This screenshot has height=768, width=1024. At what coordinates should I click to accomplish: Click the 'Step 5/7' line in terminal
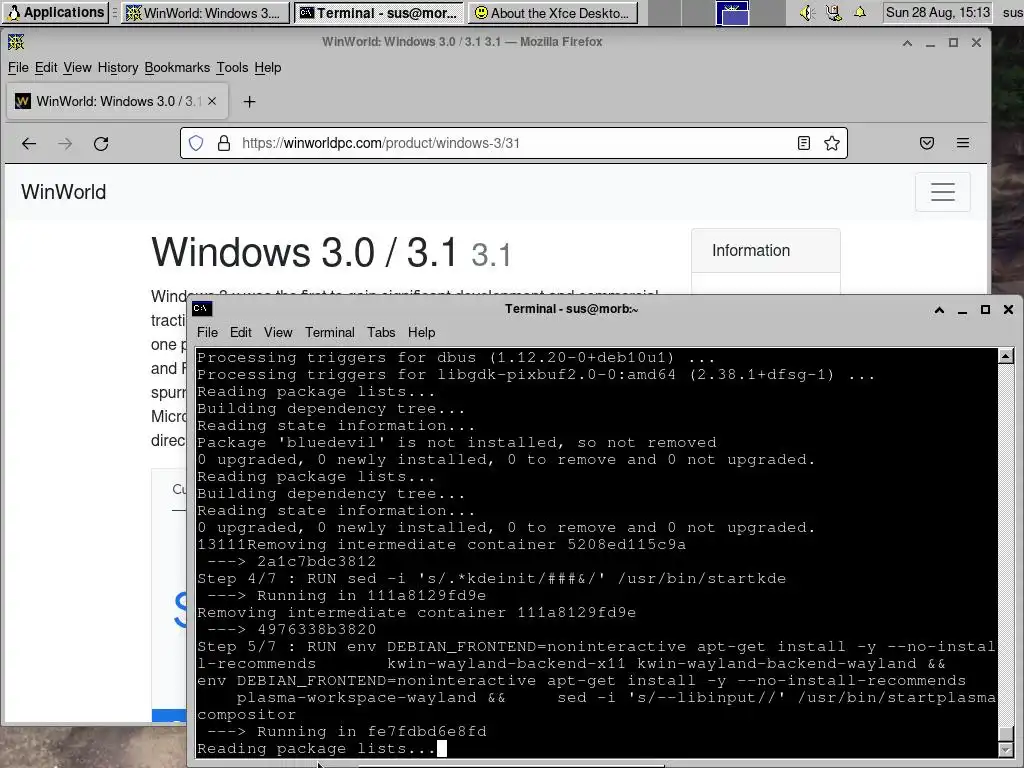[596, 647]
